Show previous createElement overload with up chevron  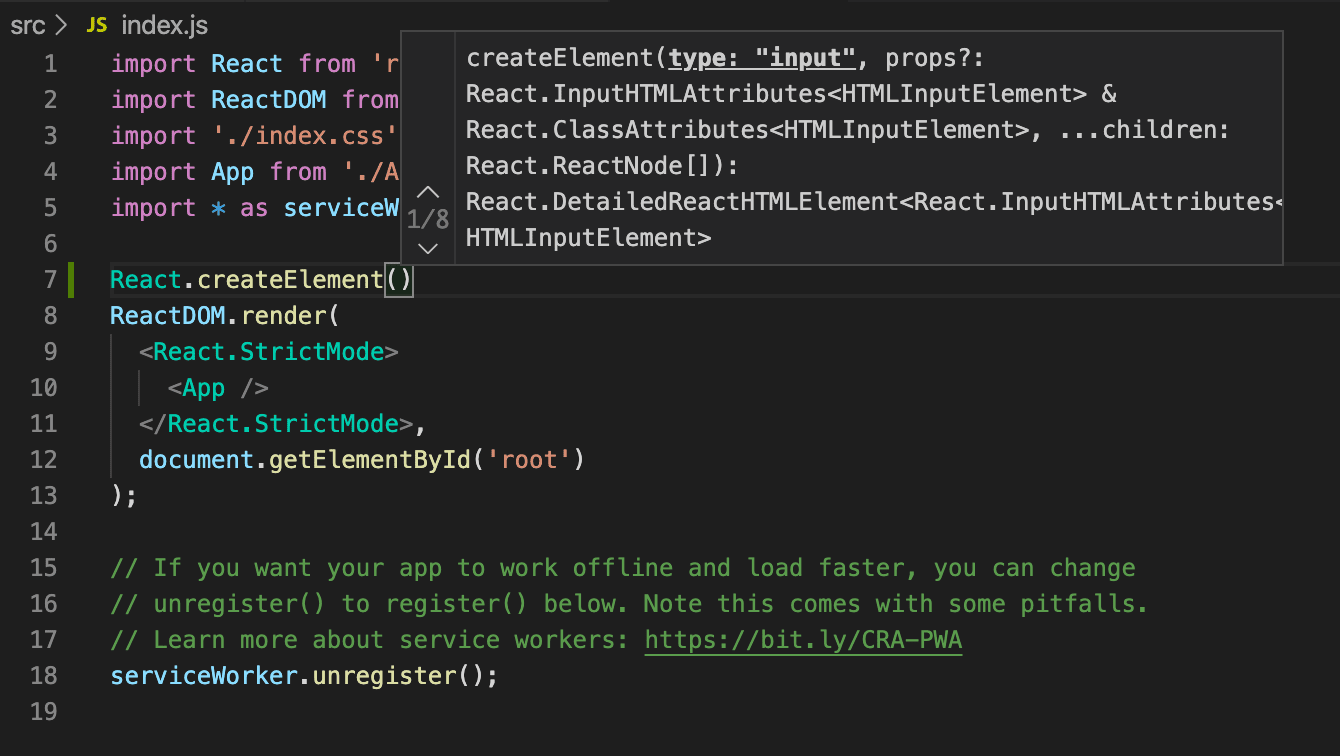[x=428, y=192]
